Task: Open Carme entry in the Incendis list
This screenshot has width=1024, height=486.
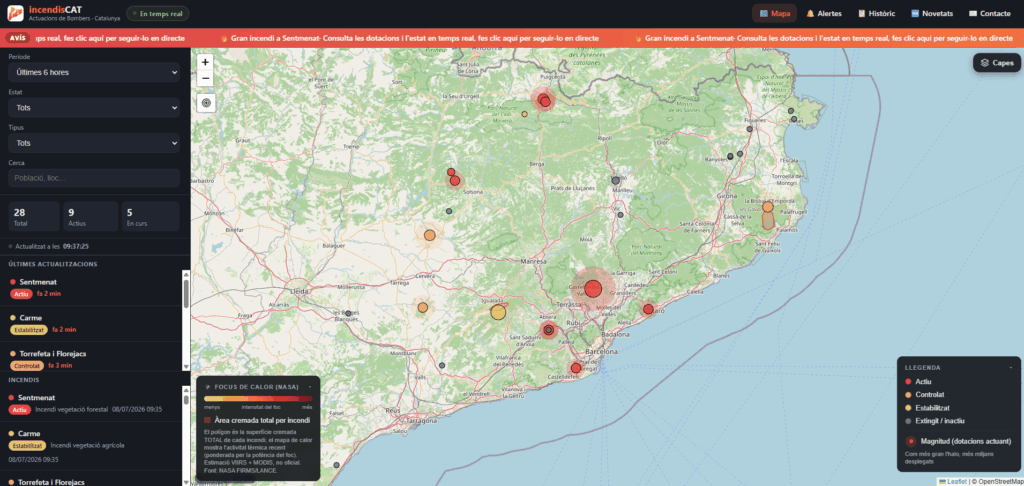Action: [91, 446]
